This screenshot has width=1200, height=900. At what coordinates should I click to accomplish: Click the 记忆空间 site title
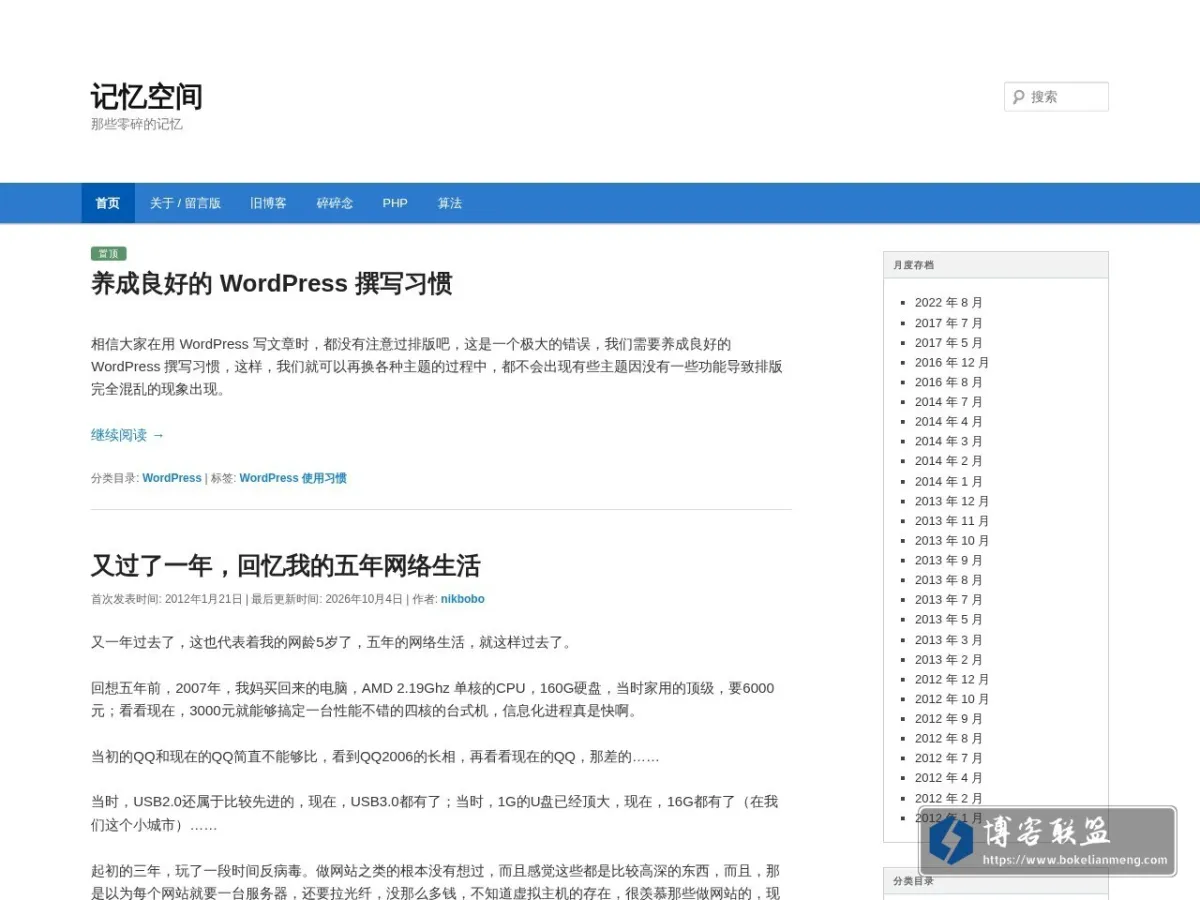[147, 97]
